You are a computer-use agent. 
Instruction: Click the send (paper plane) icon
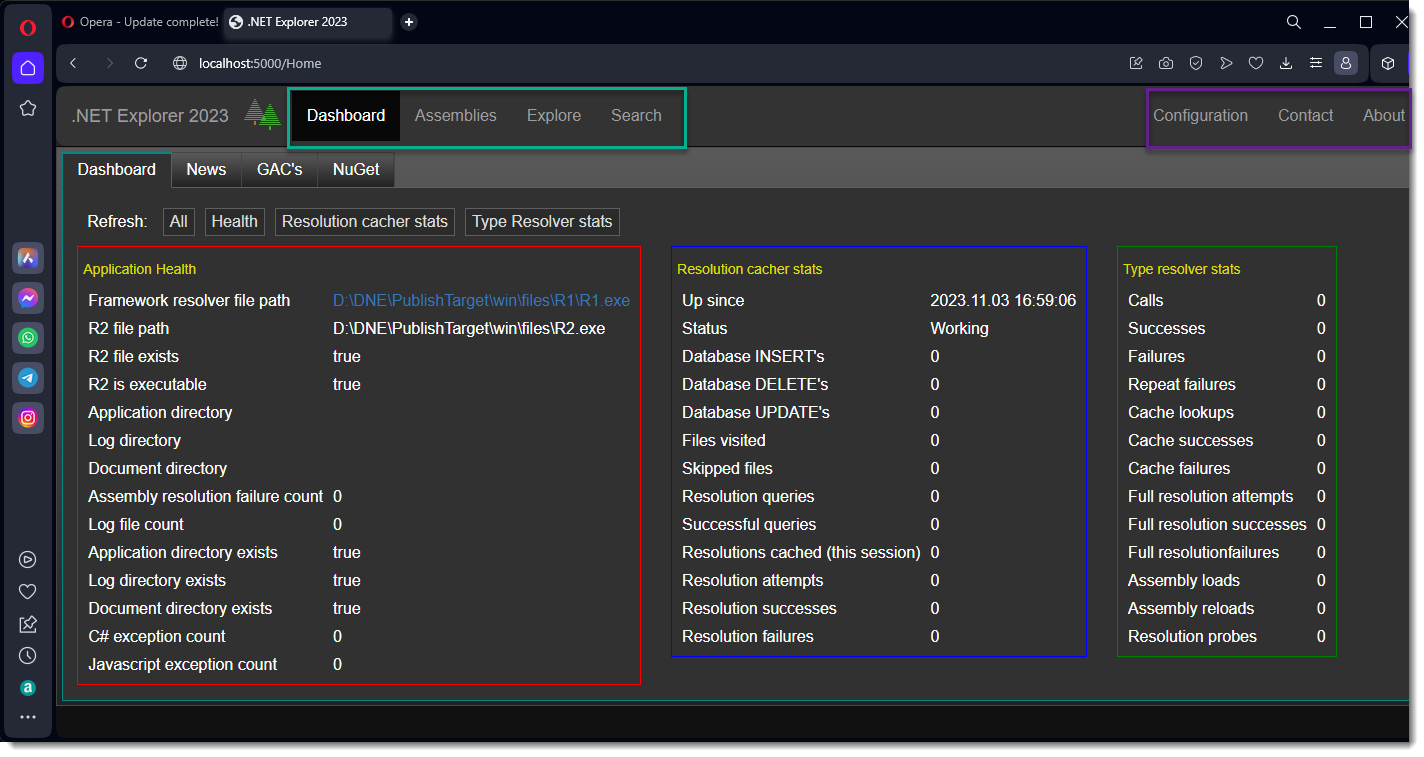coord(1226,63)
